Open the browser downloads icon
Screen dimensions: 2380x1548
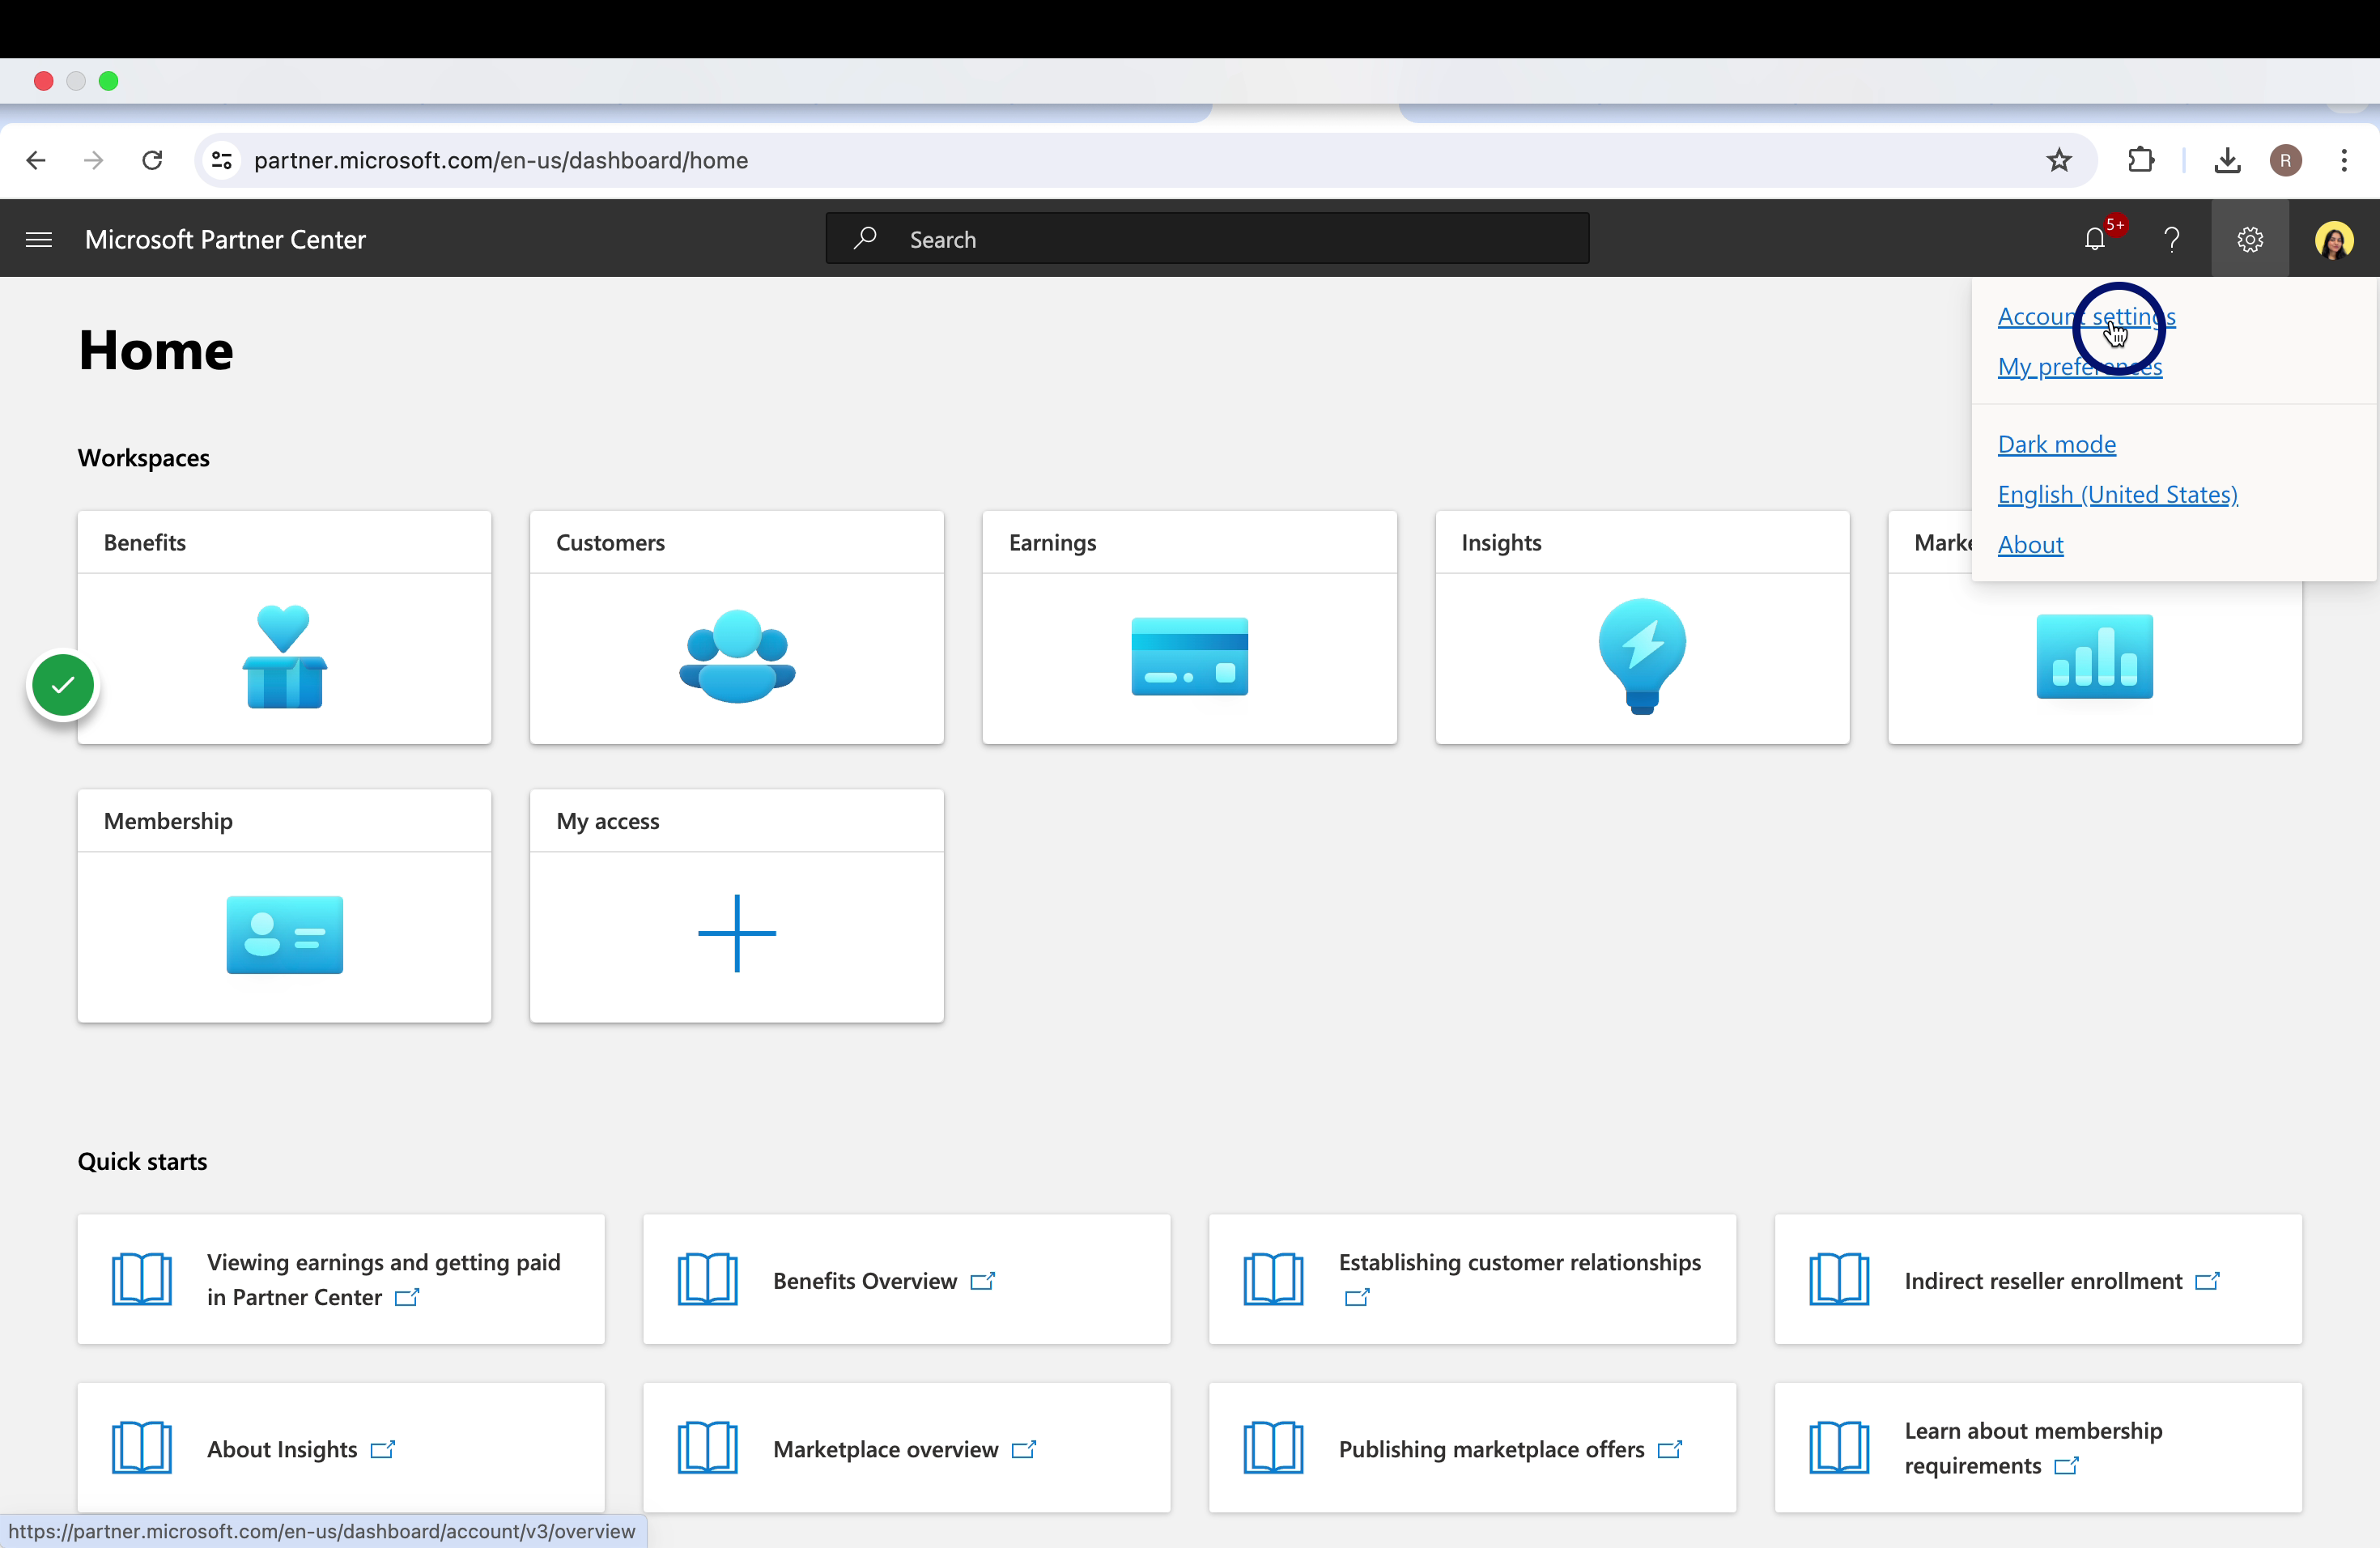coord(2227,160)
